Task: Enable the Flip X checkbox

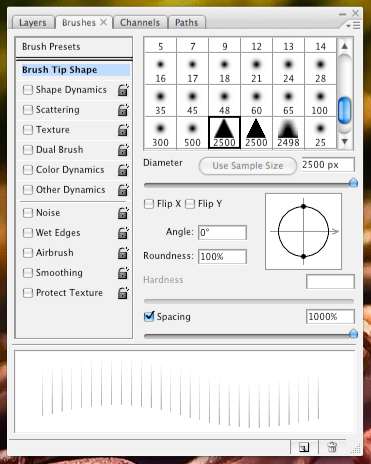Action: point(149,204)
